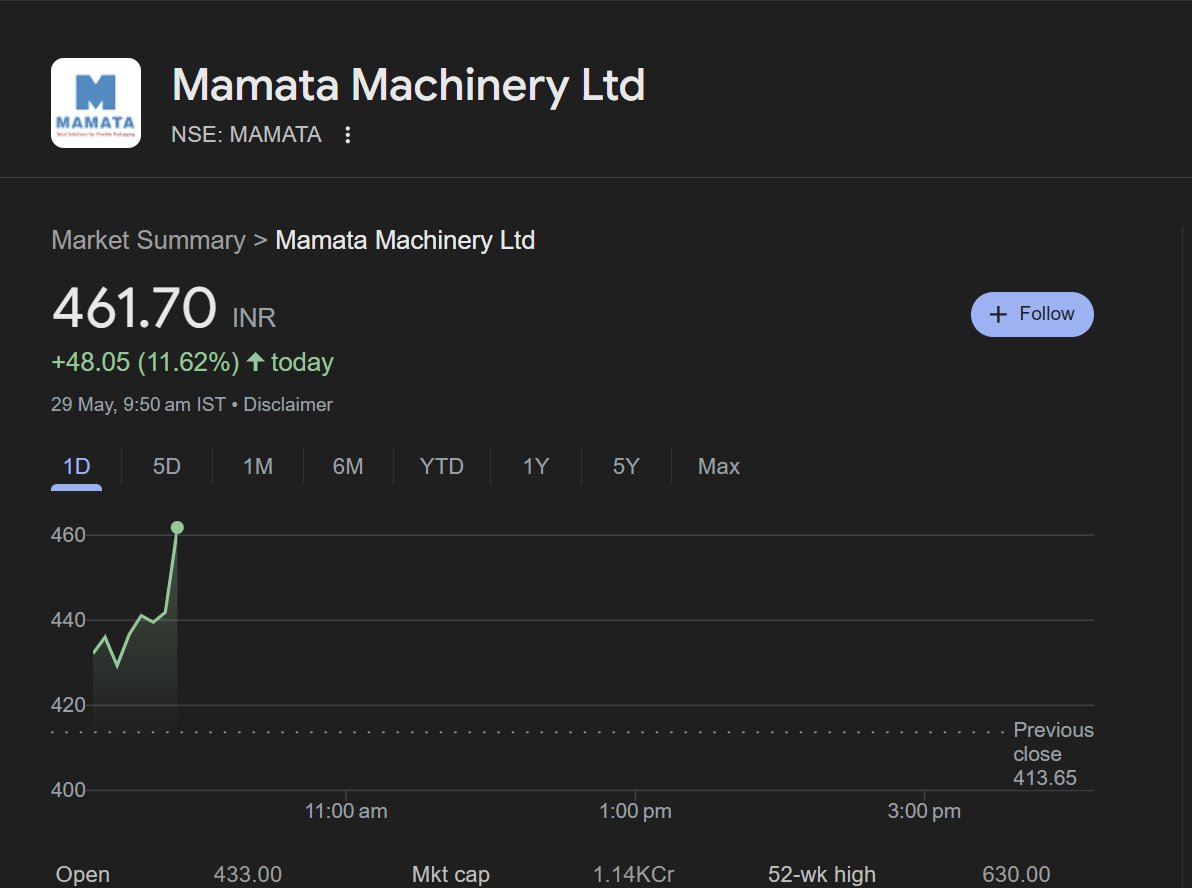Image resolution: width=1192 pixels, height=888 pixels.
Task: Click the 420 y-axis label
Action: 68,706
